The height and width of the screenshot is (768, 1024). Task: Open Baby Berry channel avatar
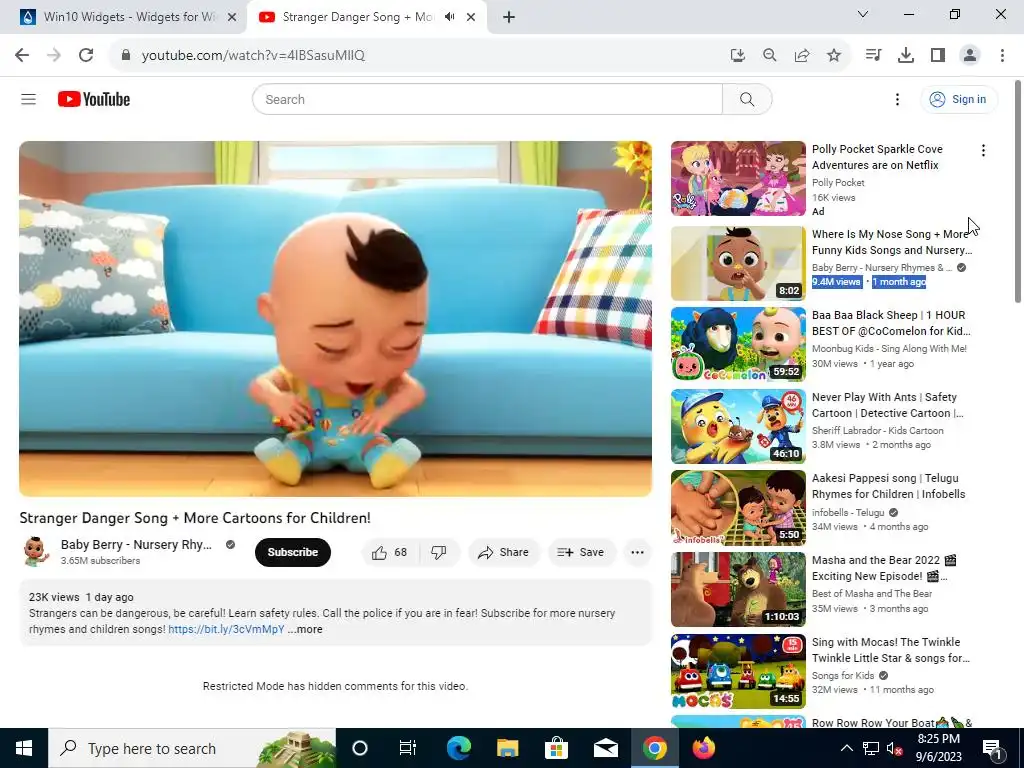pos(35,552)
